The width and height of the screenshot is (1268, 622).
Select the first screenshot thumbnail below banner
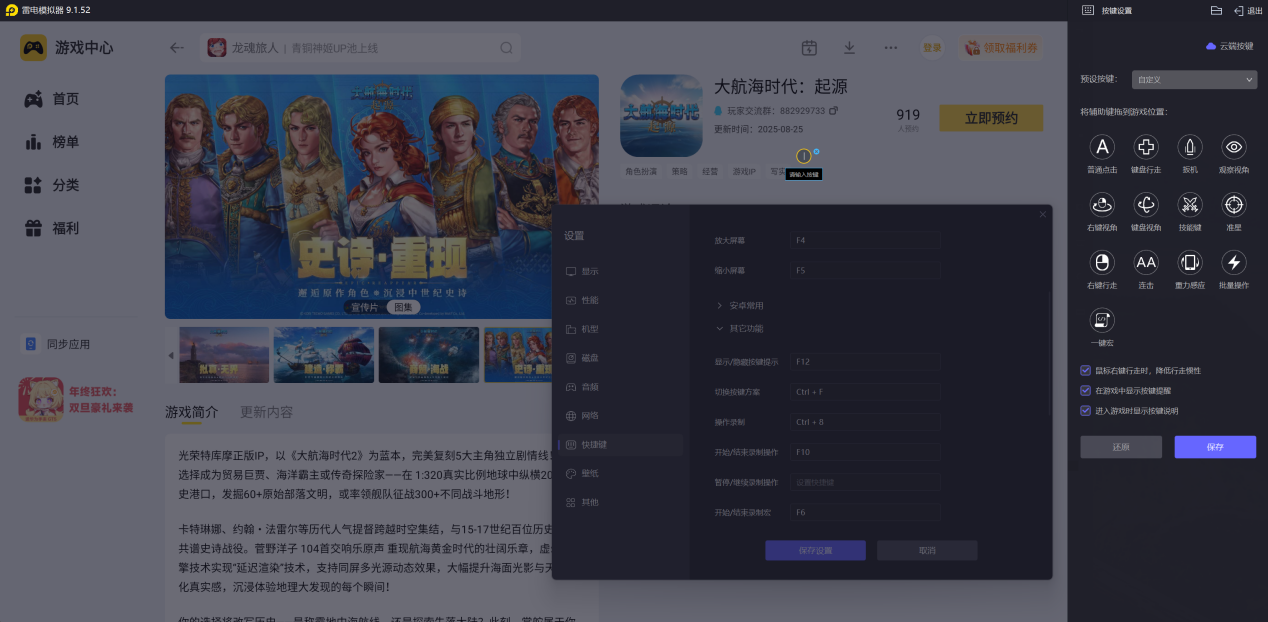224,355
